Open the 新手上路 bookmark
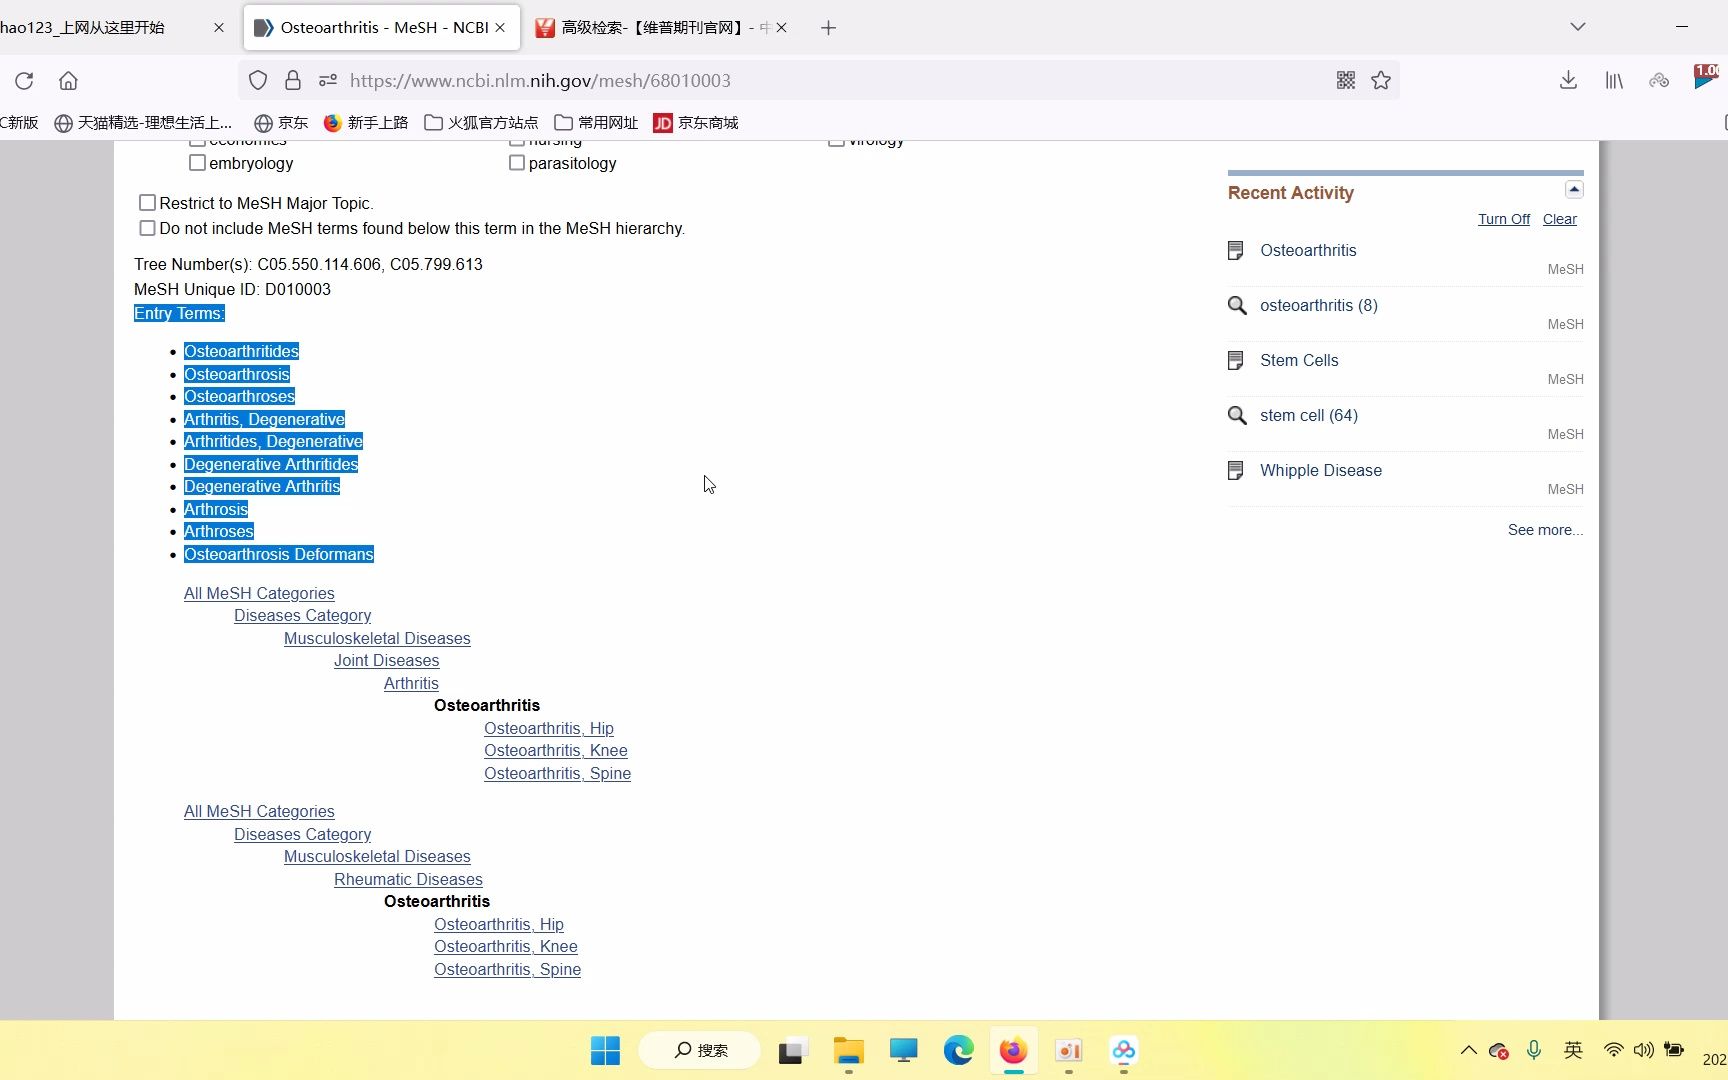The image size is (1728, 1080). 366,123
